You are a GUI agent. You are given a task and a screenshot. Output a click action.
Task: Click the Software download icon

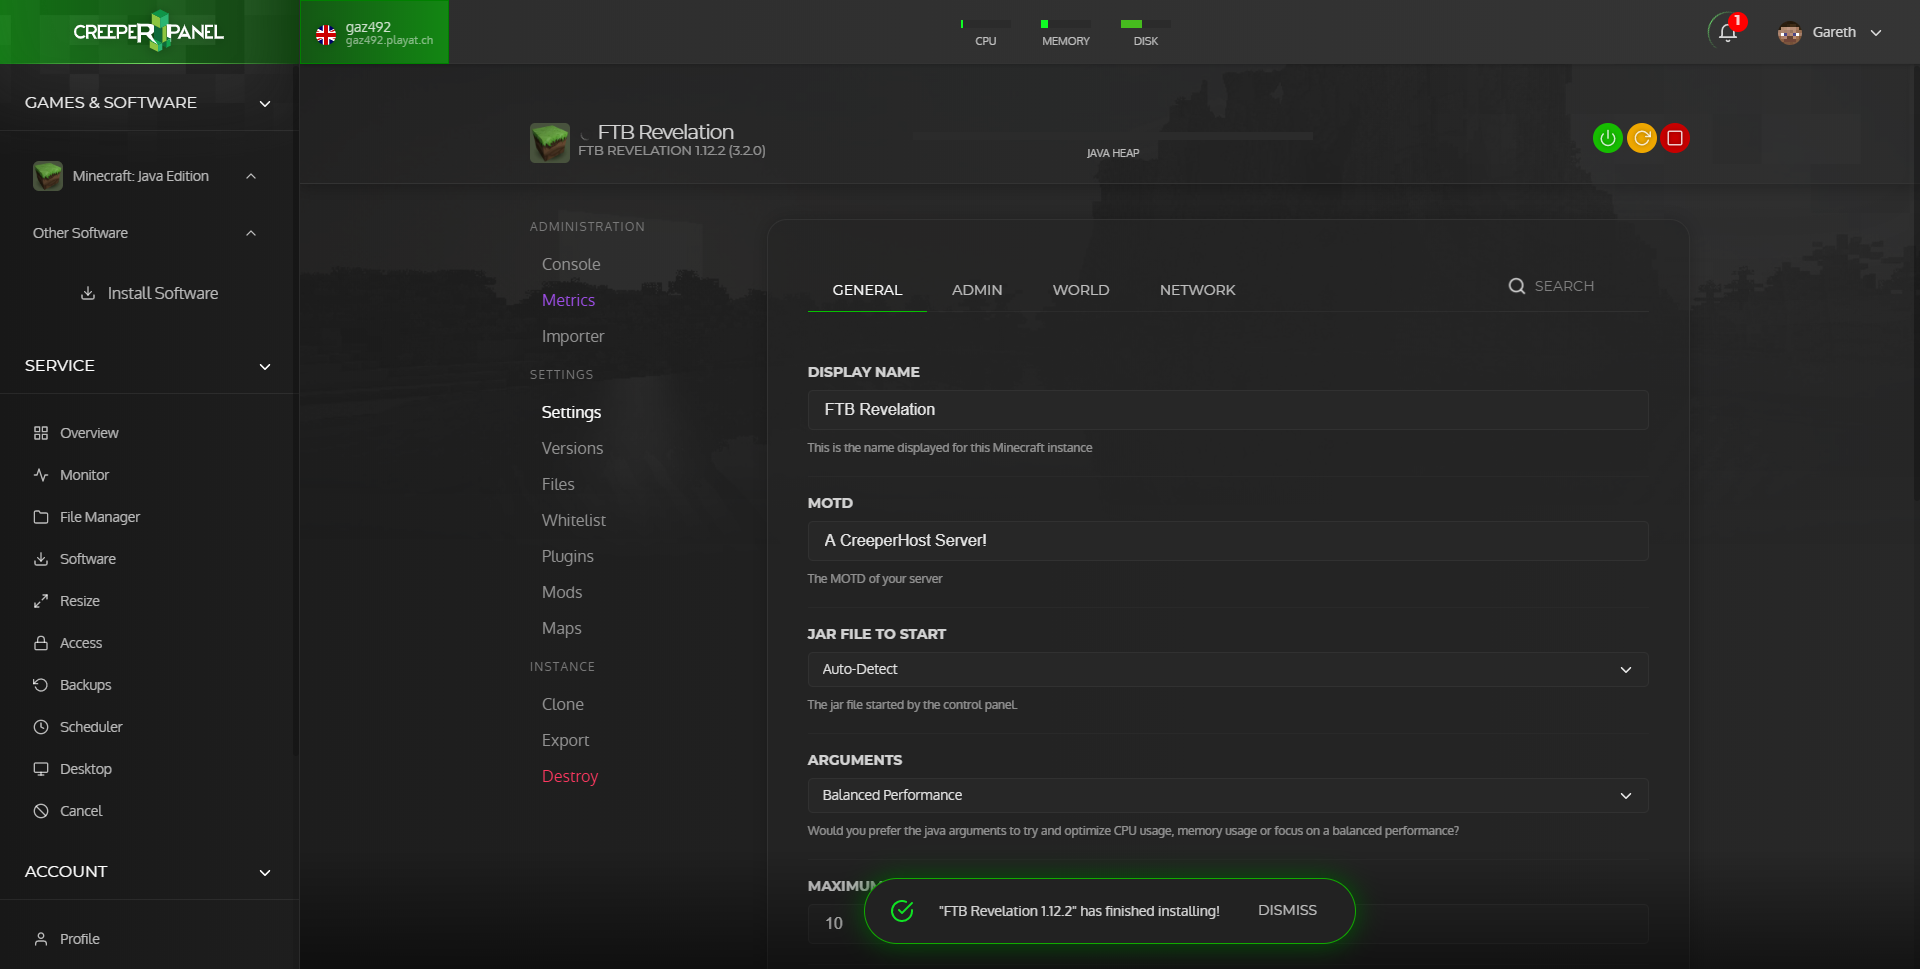(41, 559)
